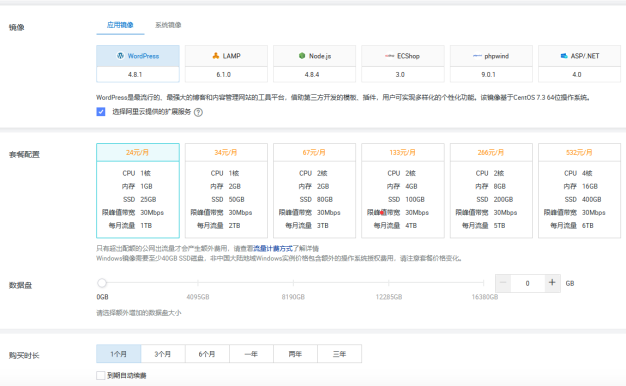Click the 数据盘 slider handle
The height and width of the screenshot is (386, 626).
(102, 283)
